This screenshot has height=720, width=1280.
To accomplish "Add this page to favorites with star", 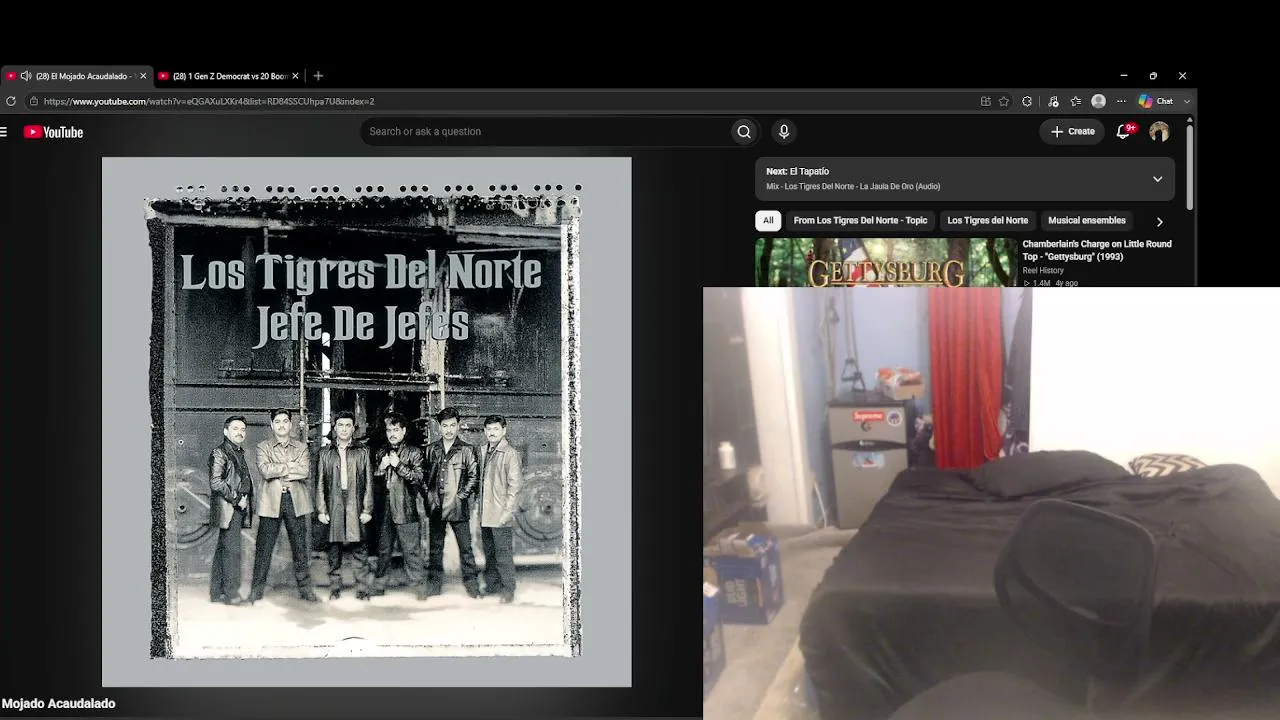I will coord(1004,101).
